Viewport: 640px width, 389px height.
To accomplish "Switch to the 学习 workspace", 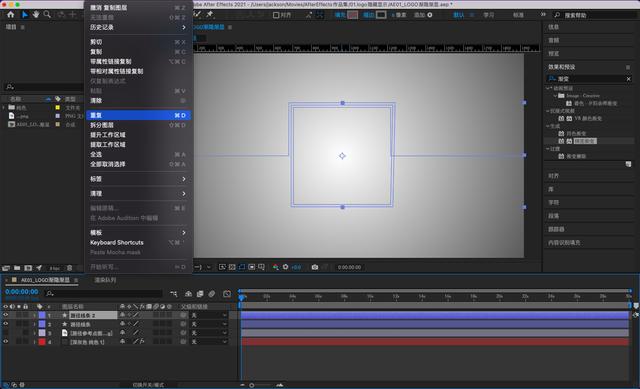I will pos(489,15).
